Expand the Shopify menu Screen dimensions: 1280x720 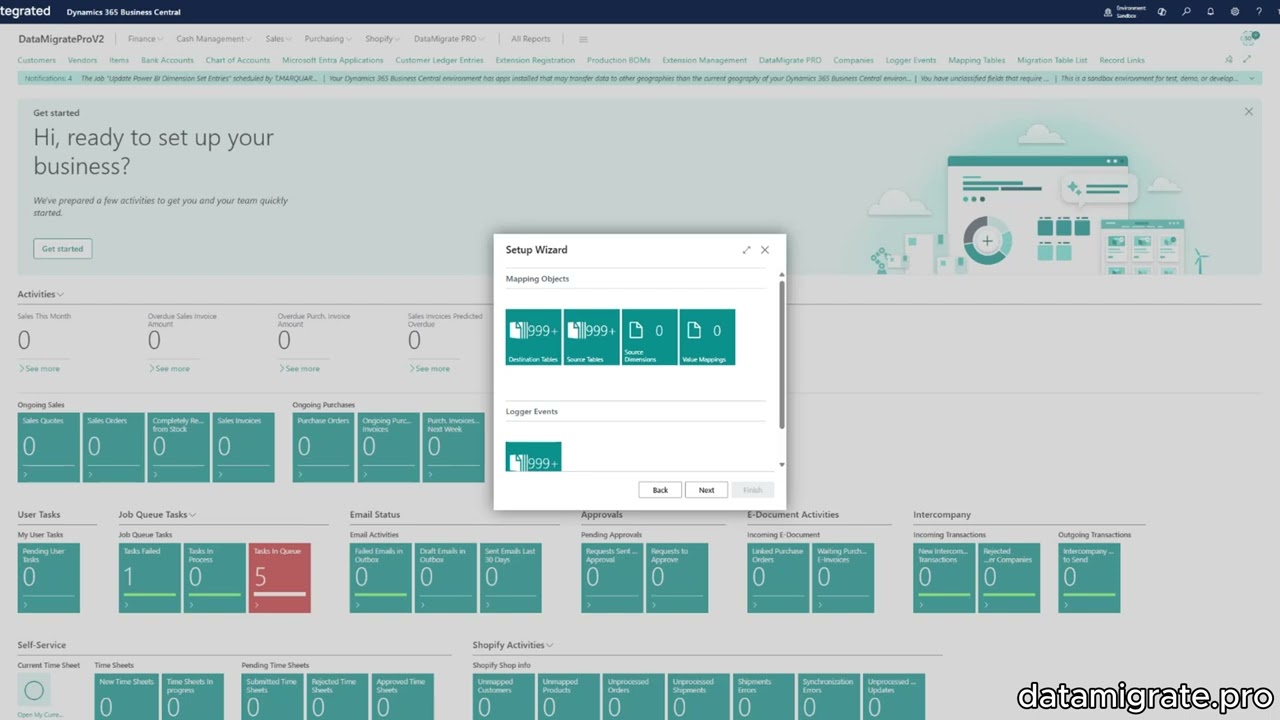tap(382, 39)
